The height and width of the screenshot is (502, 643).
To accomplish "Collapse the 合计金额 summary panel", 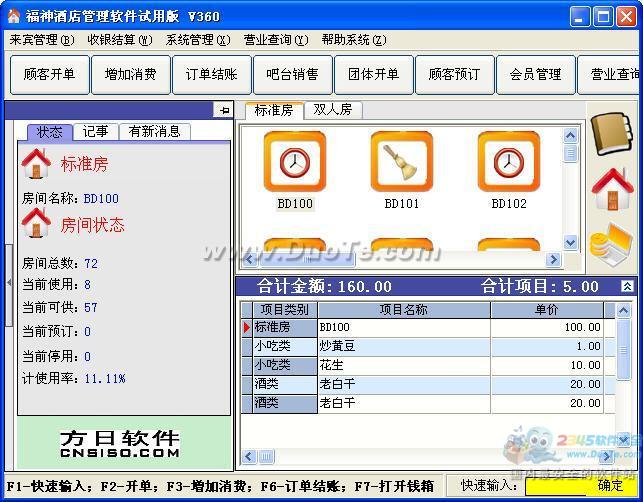I will [626, 286].
